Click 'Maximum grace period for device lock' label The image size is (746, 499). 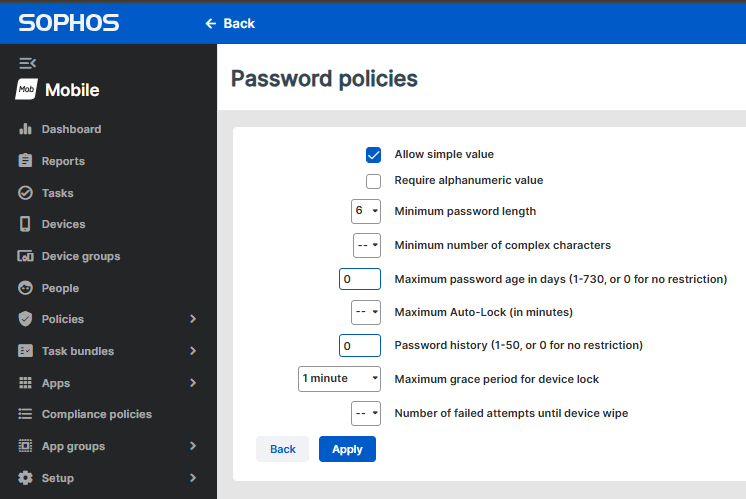(496, 379)
